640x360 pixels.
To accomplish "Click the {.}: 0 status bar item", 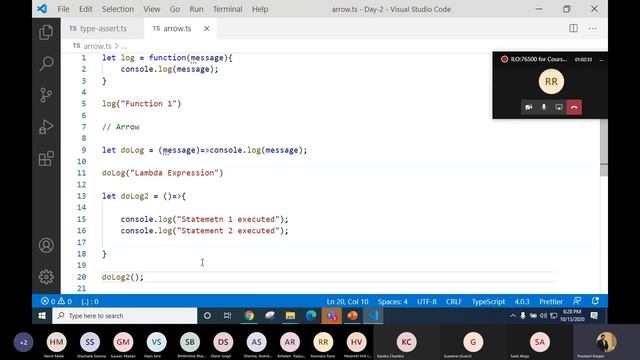I will pyautogui.click(x=90, y=302).
